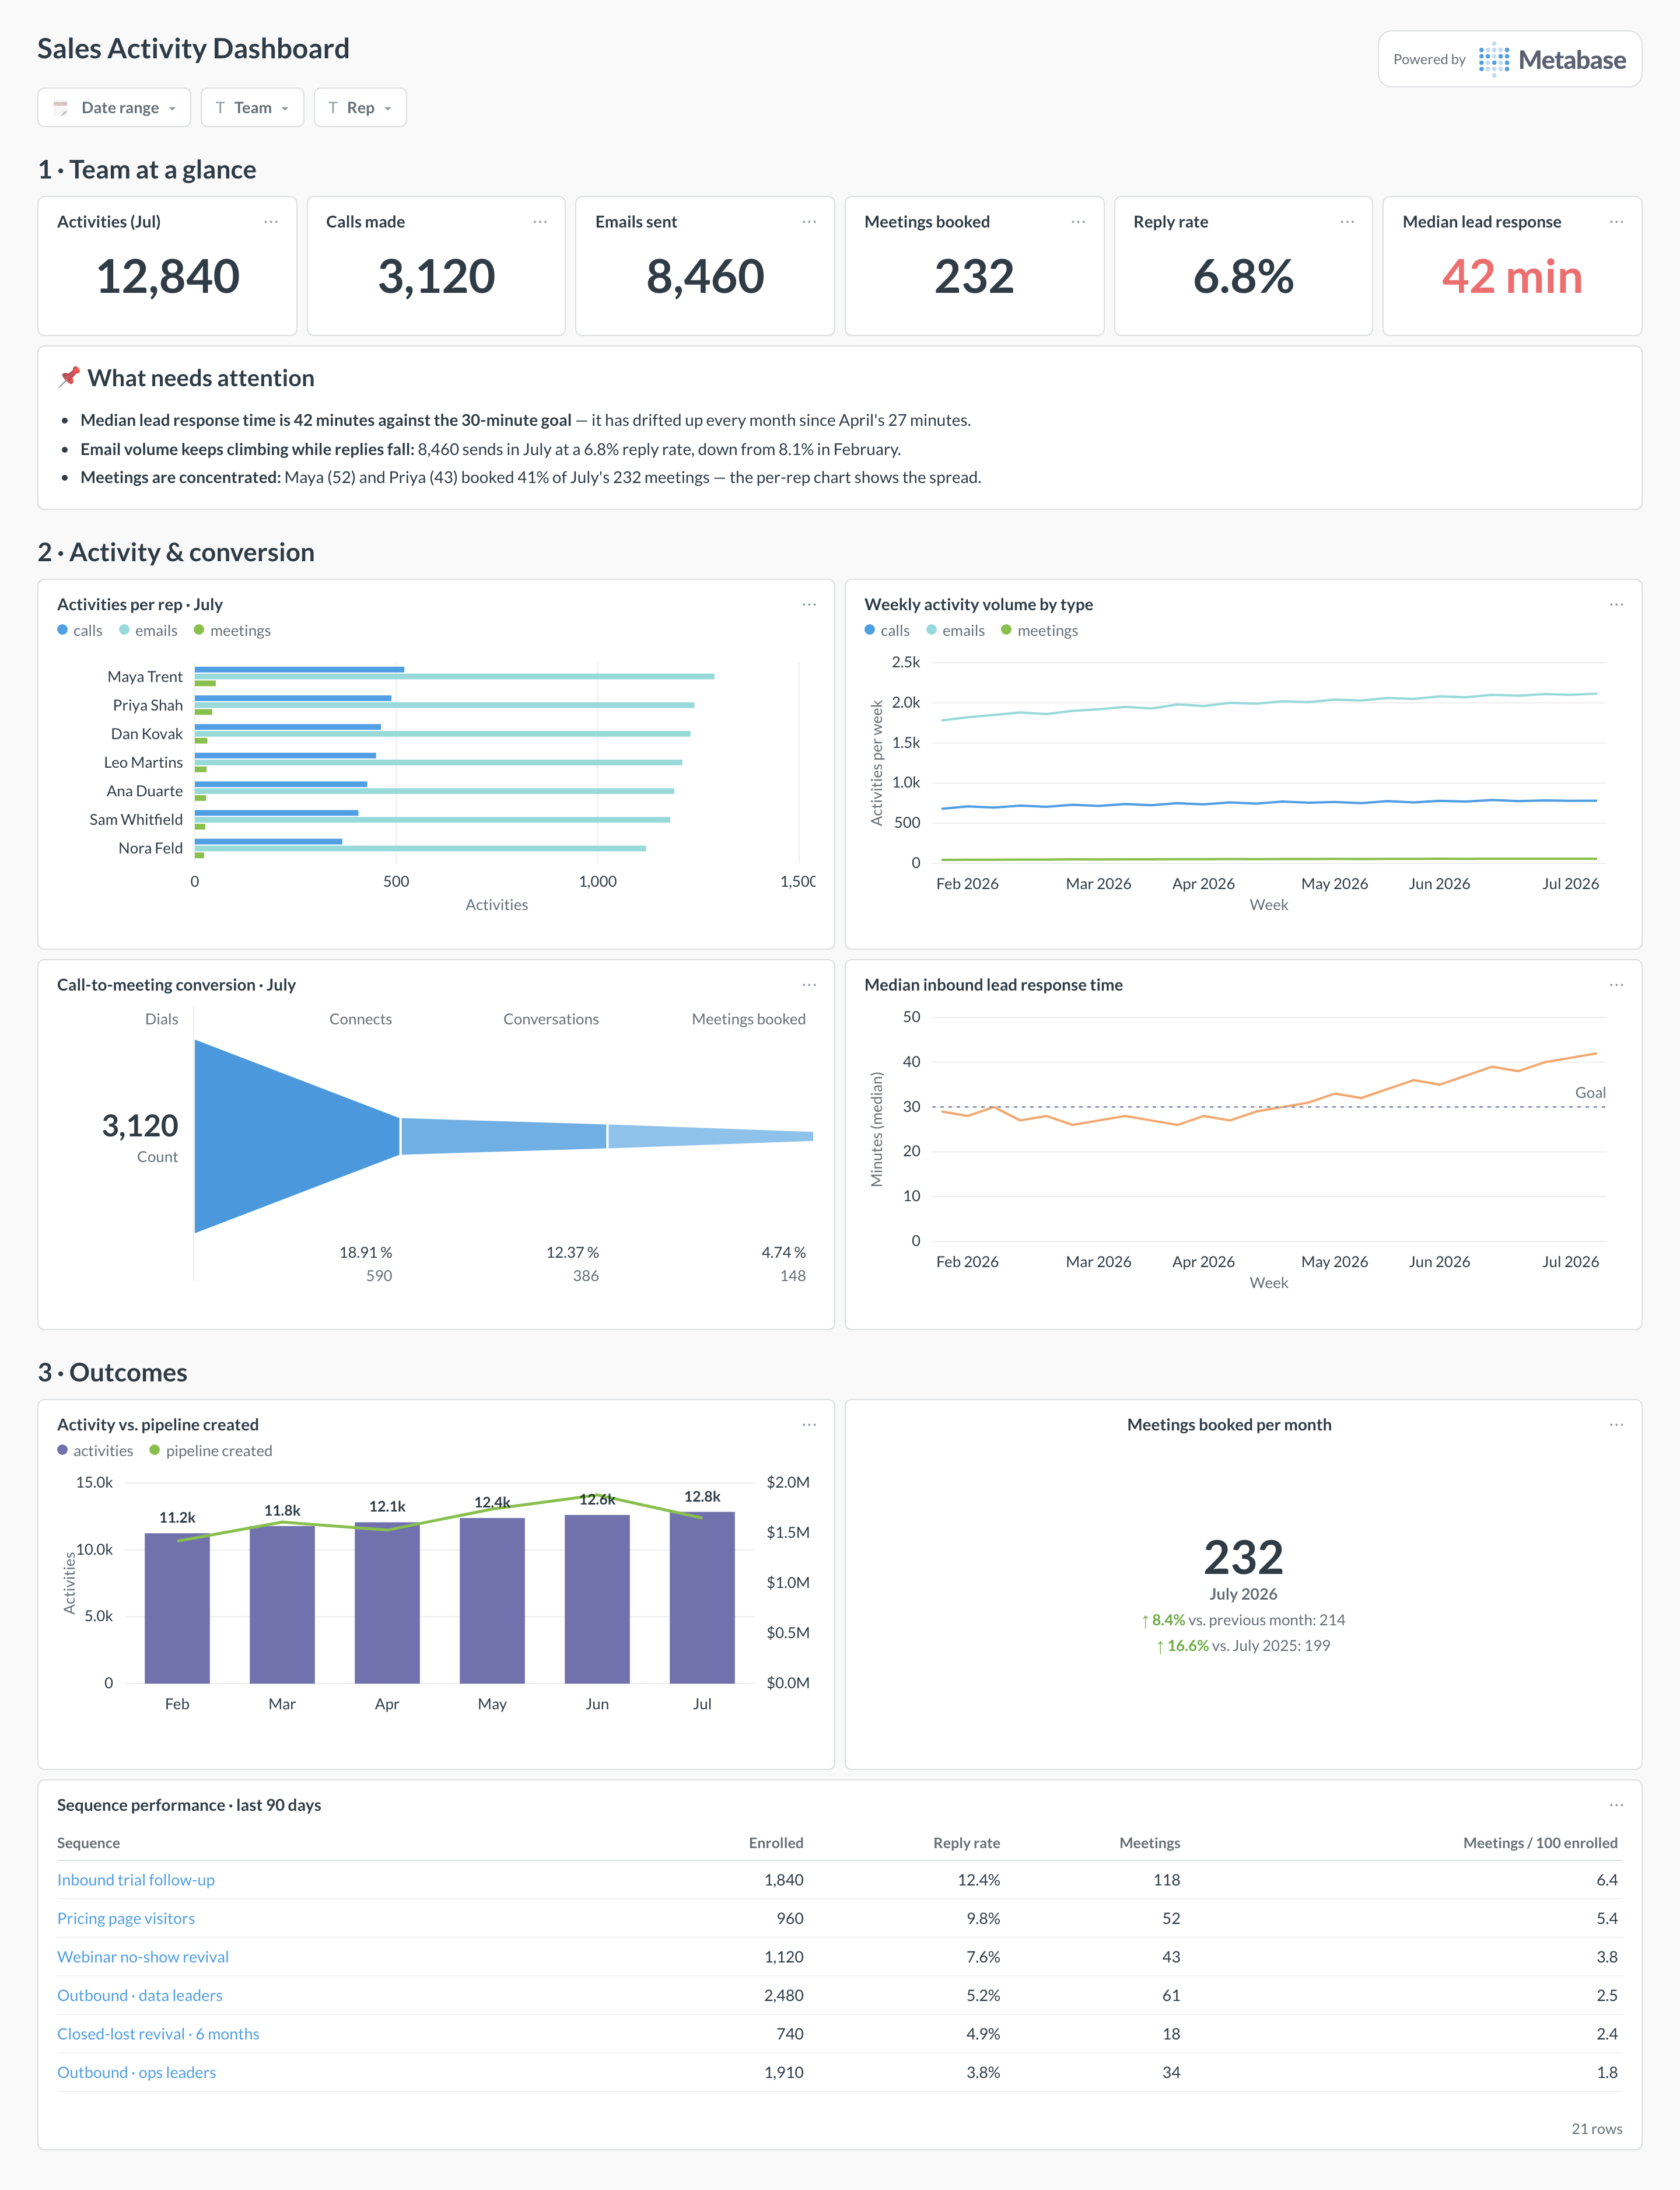Click the 12.37 % Conversations funnel percentage
This screenshot has width=1680, height=2190.
tap(572, 1253)
